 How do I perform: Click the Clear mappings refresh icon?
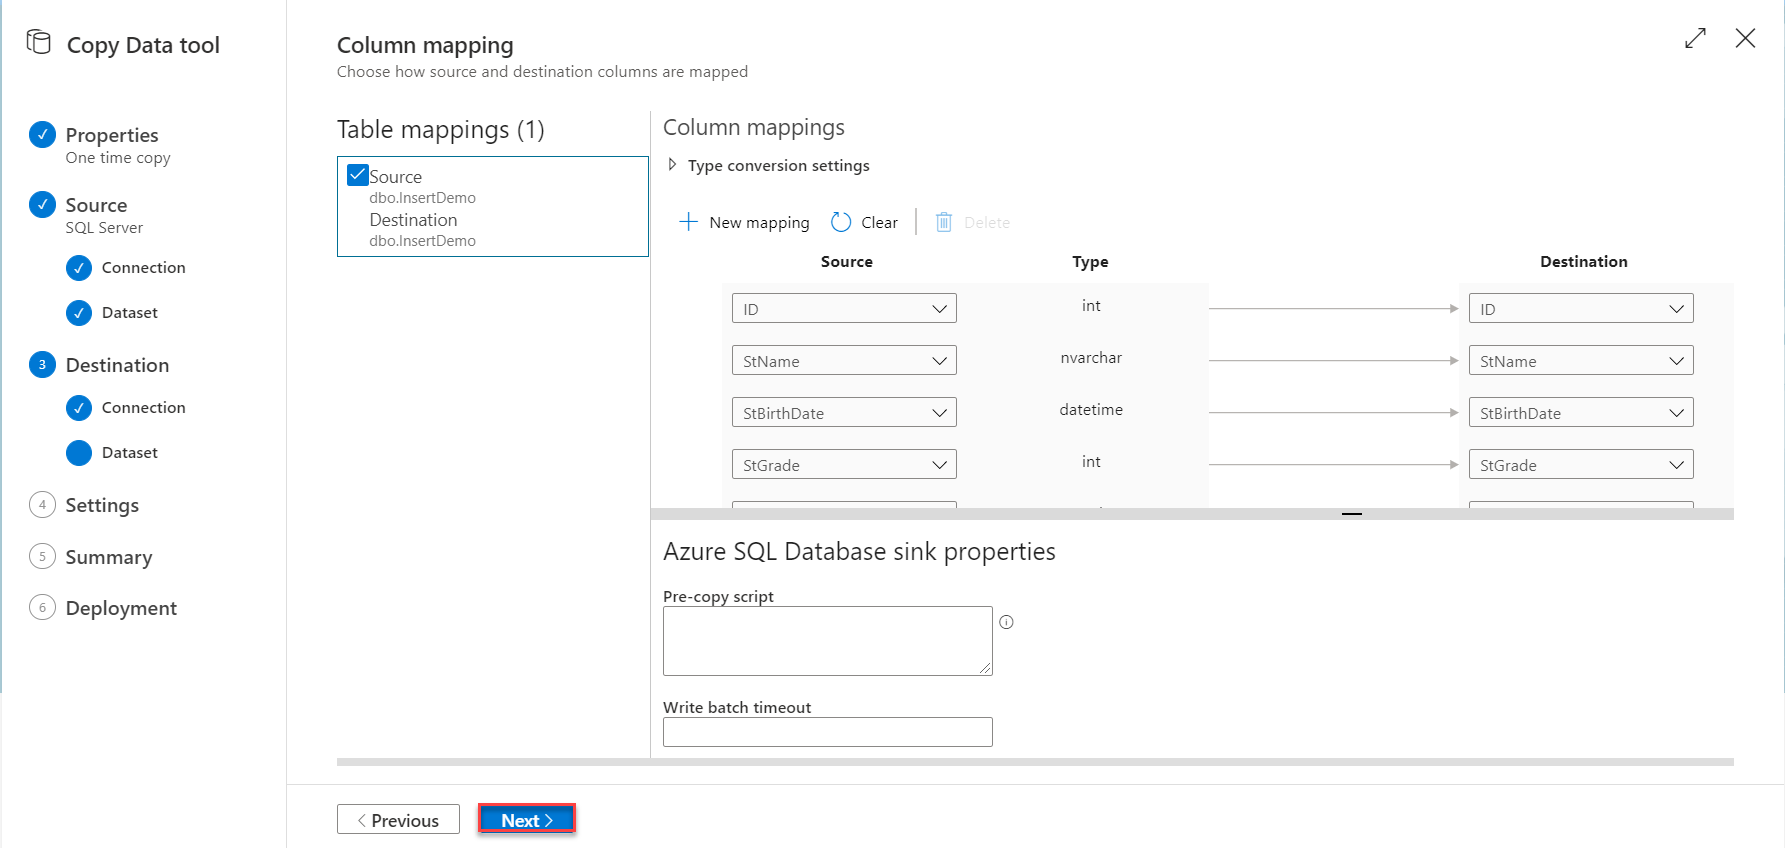[x=841, y=222]
